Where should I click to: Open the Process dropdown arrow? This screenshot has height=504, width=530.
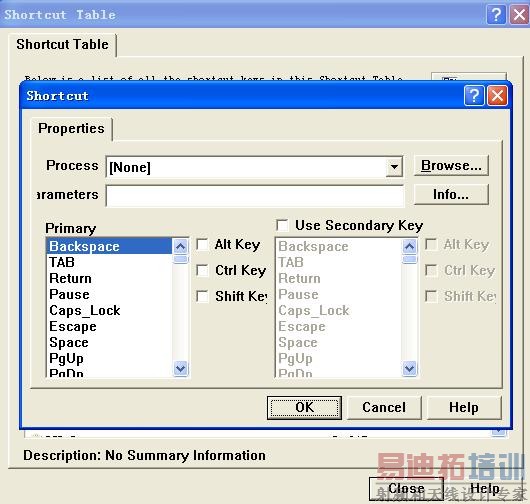394,167
